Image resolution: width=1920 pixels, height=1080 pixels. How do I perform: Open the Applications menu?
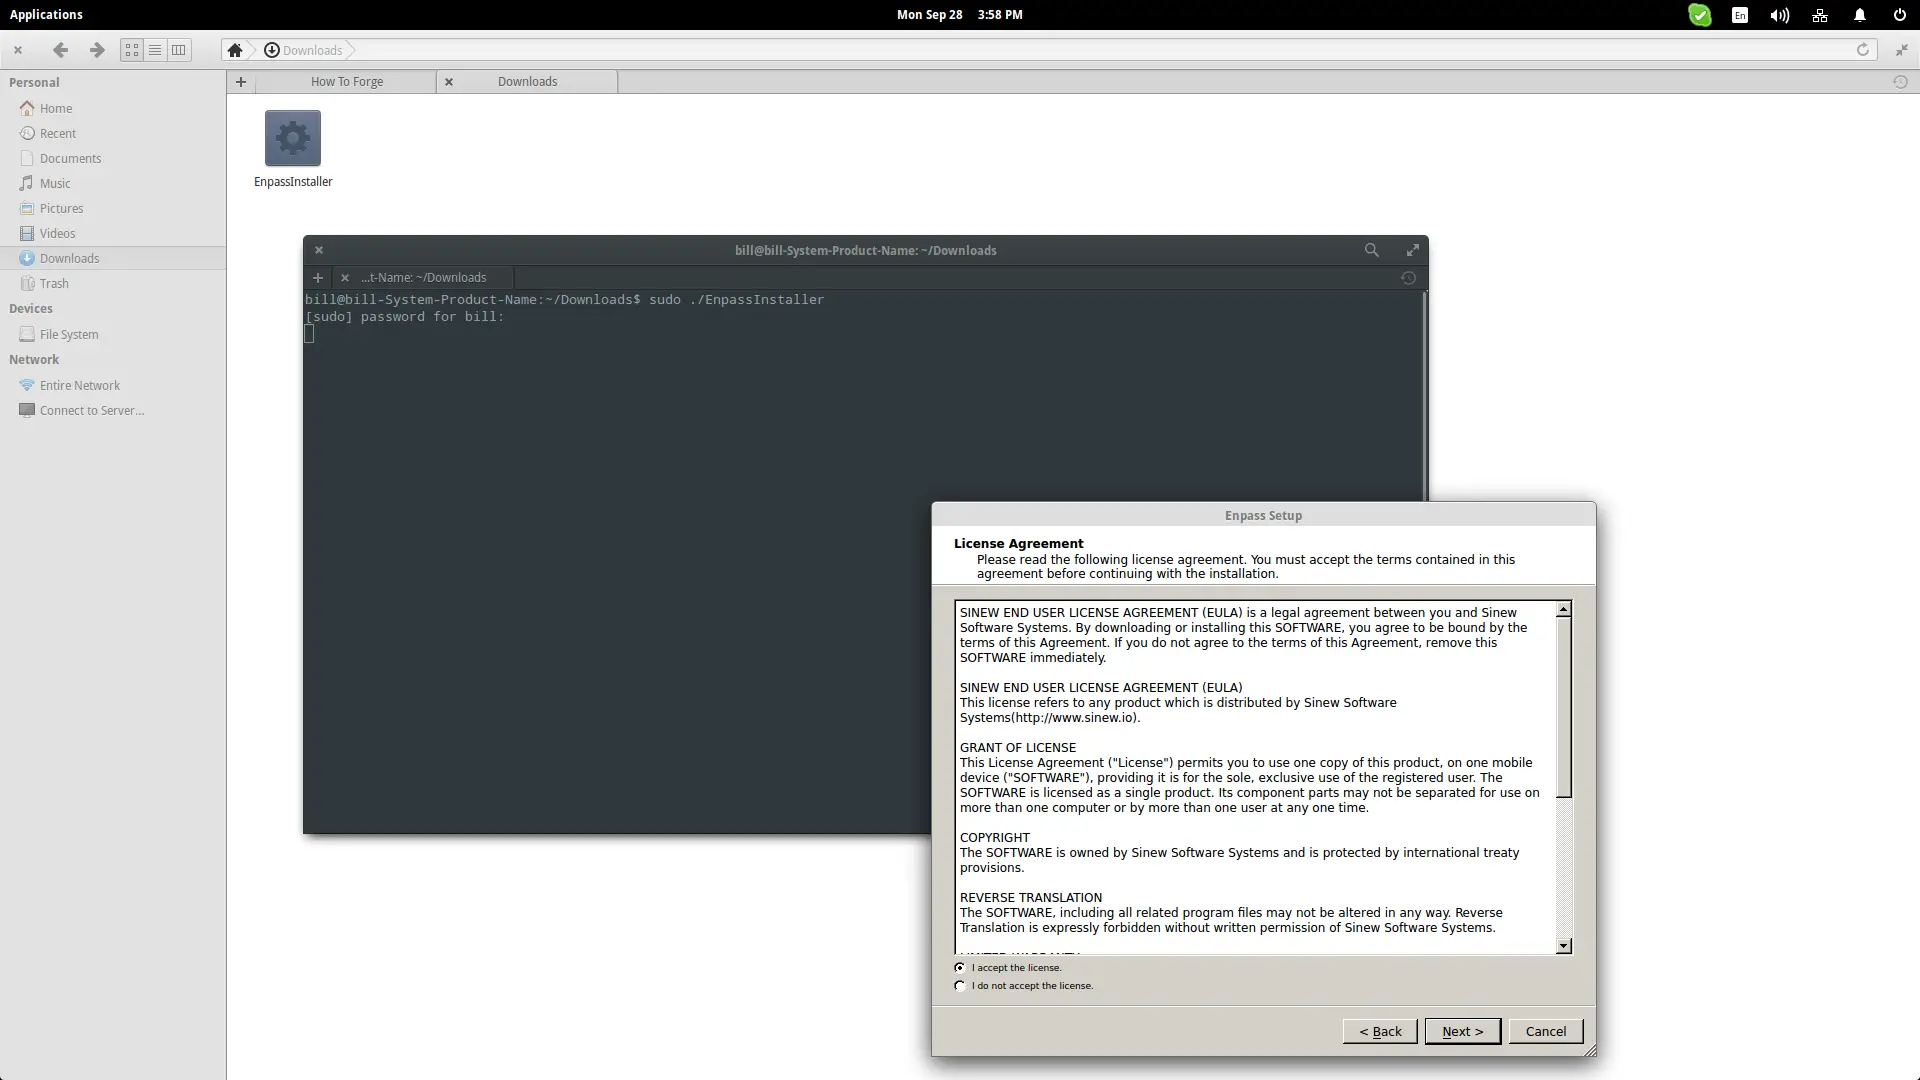pos(46,14)
